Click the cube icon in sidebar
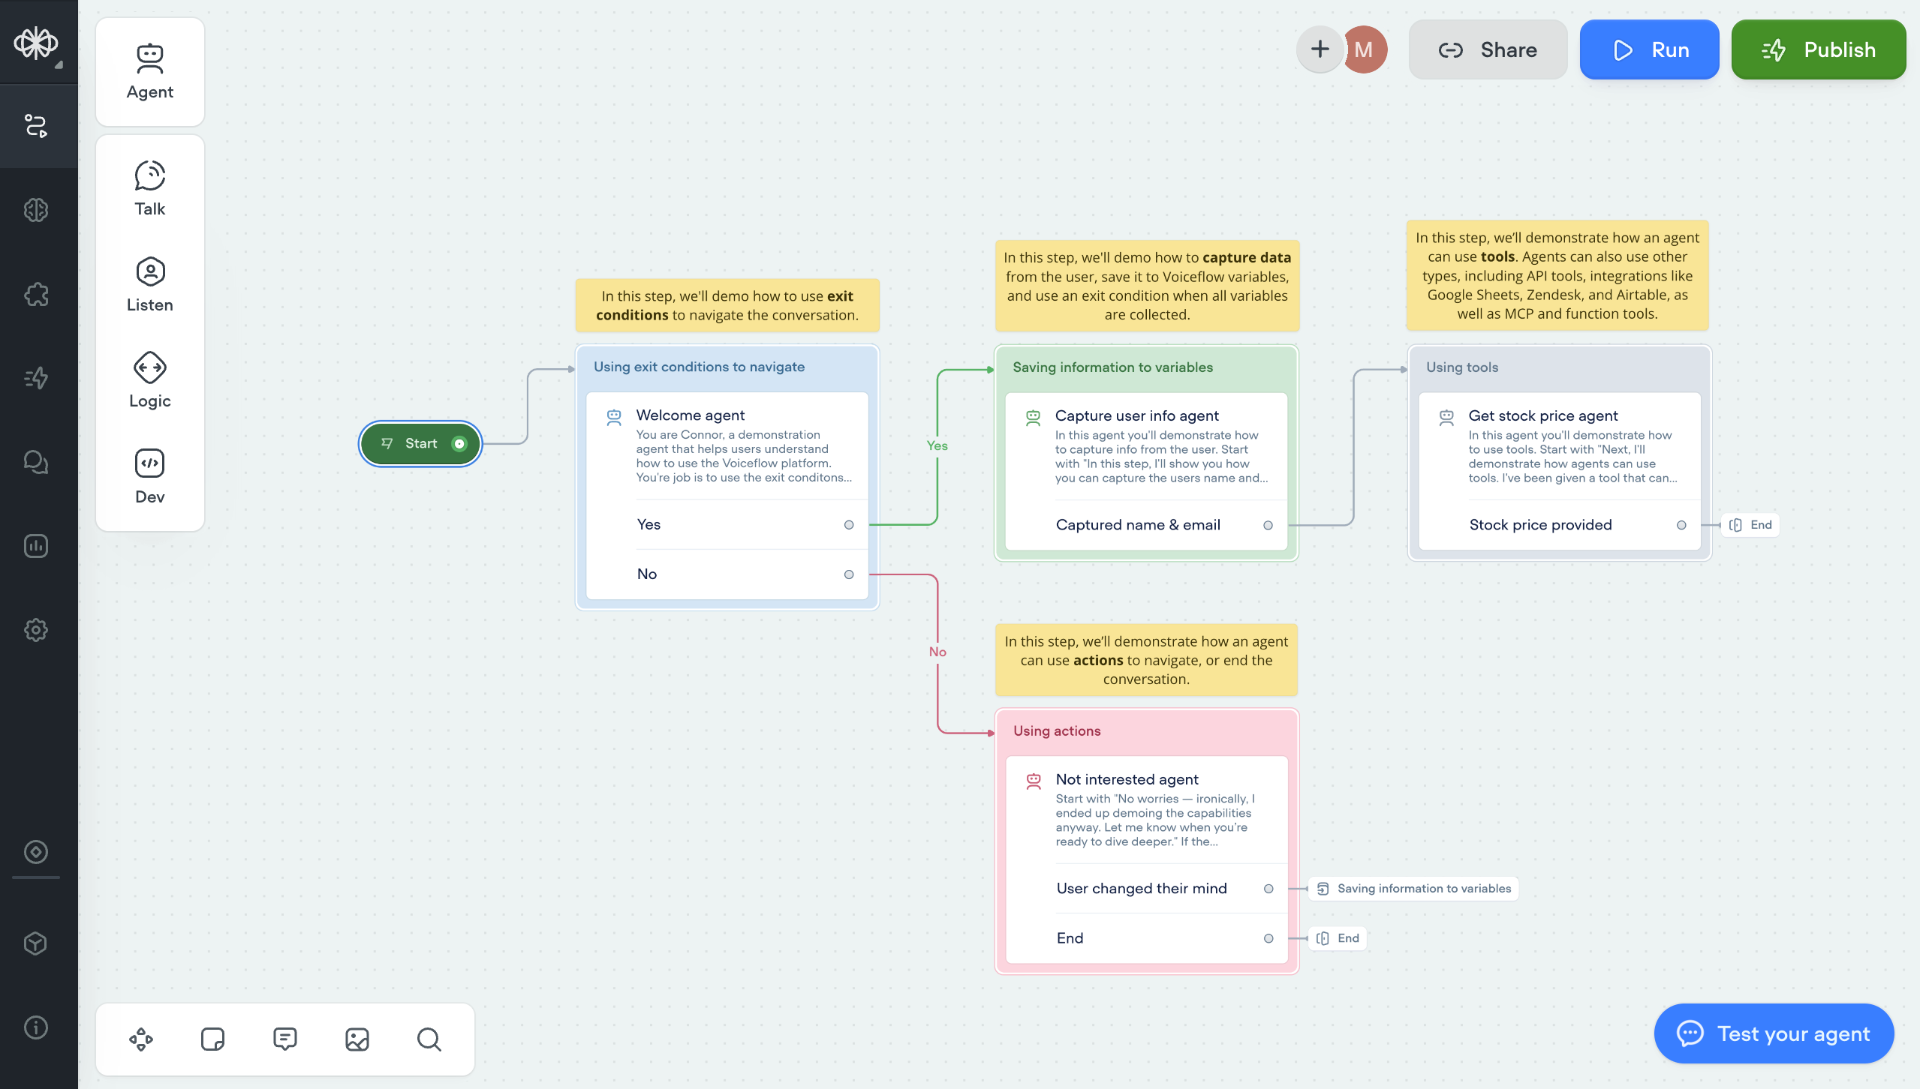The width and height of the screenshot is (1920, 1089). click(x=36, y=944)
